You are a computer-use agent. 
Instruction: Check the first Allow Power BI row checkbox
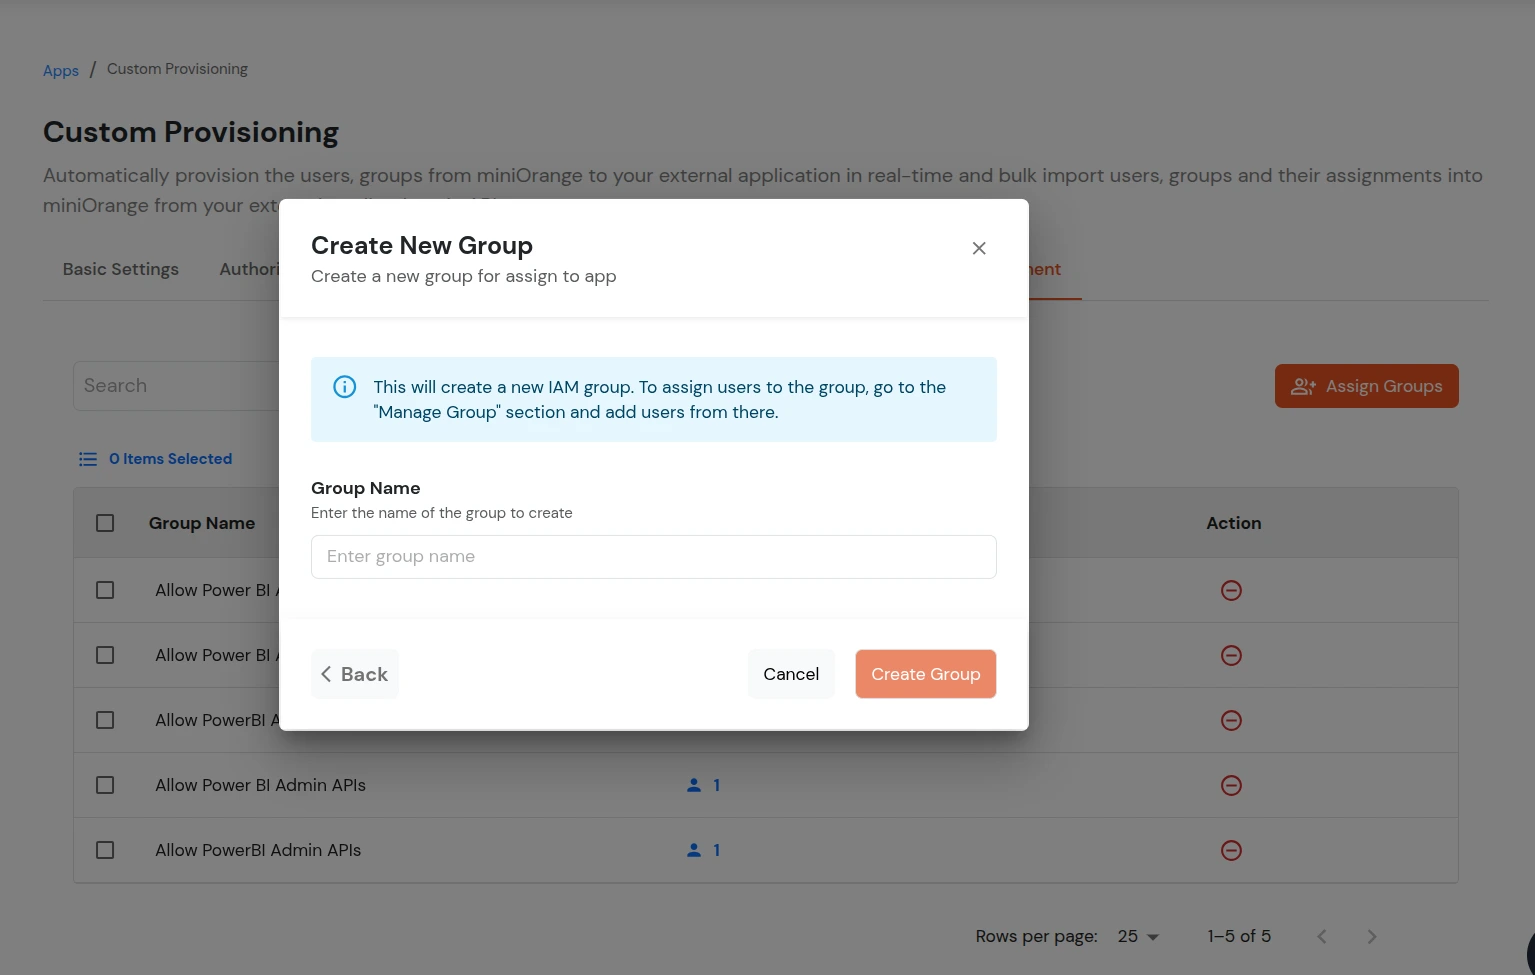pyautogui.click(x=105, y=590)
